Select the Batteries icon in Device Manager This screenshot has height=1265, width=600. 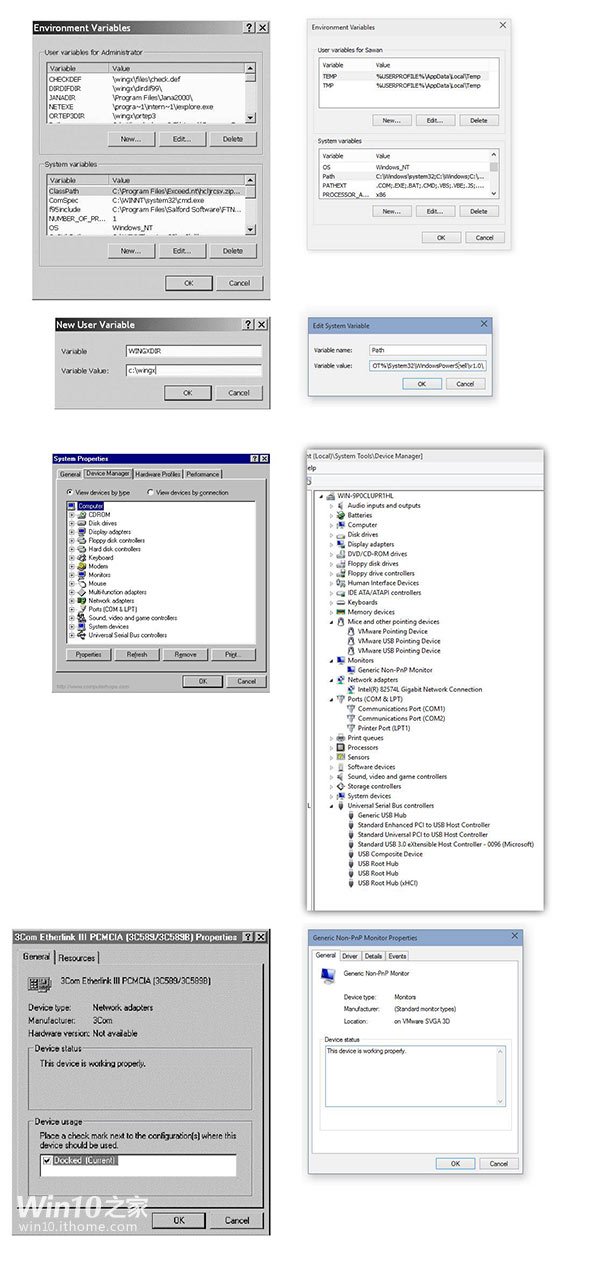click(x=341, y=515)
